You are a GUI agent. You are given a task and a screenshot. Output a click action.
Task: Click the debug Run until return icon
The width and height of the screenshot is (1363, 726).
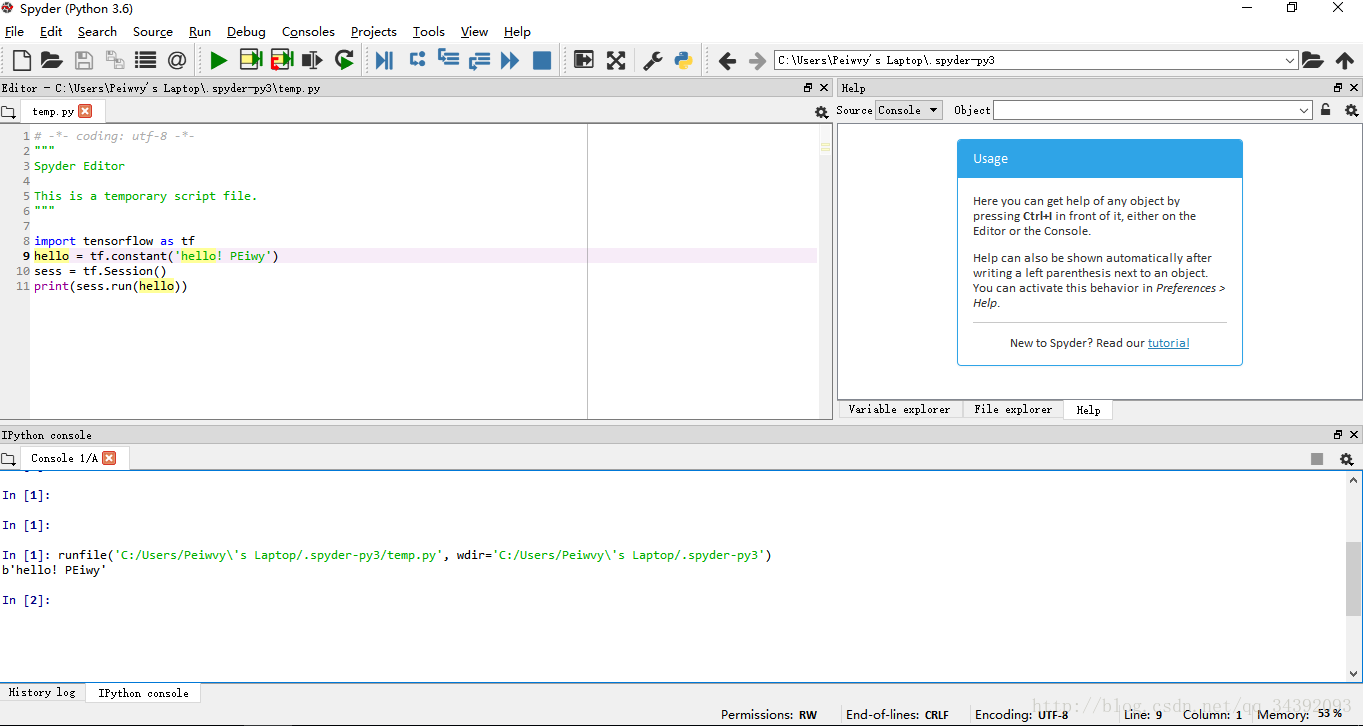[x=479, y=60]
